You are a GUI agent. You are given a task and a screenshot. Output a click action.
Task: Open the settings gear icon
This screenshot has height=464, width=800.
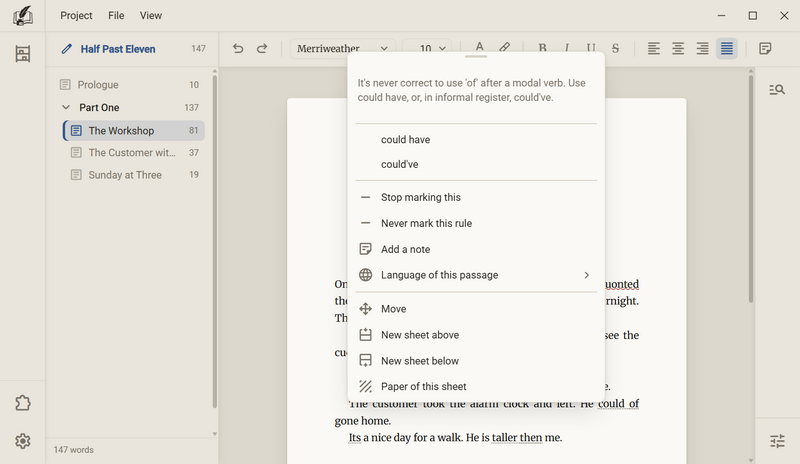click(22, 441)
